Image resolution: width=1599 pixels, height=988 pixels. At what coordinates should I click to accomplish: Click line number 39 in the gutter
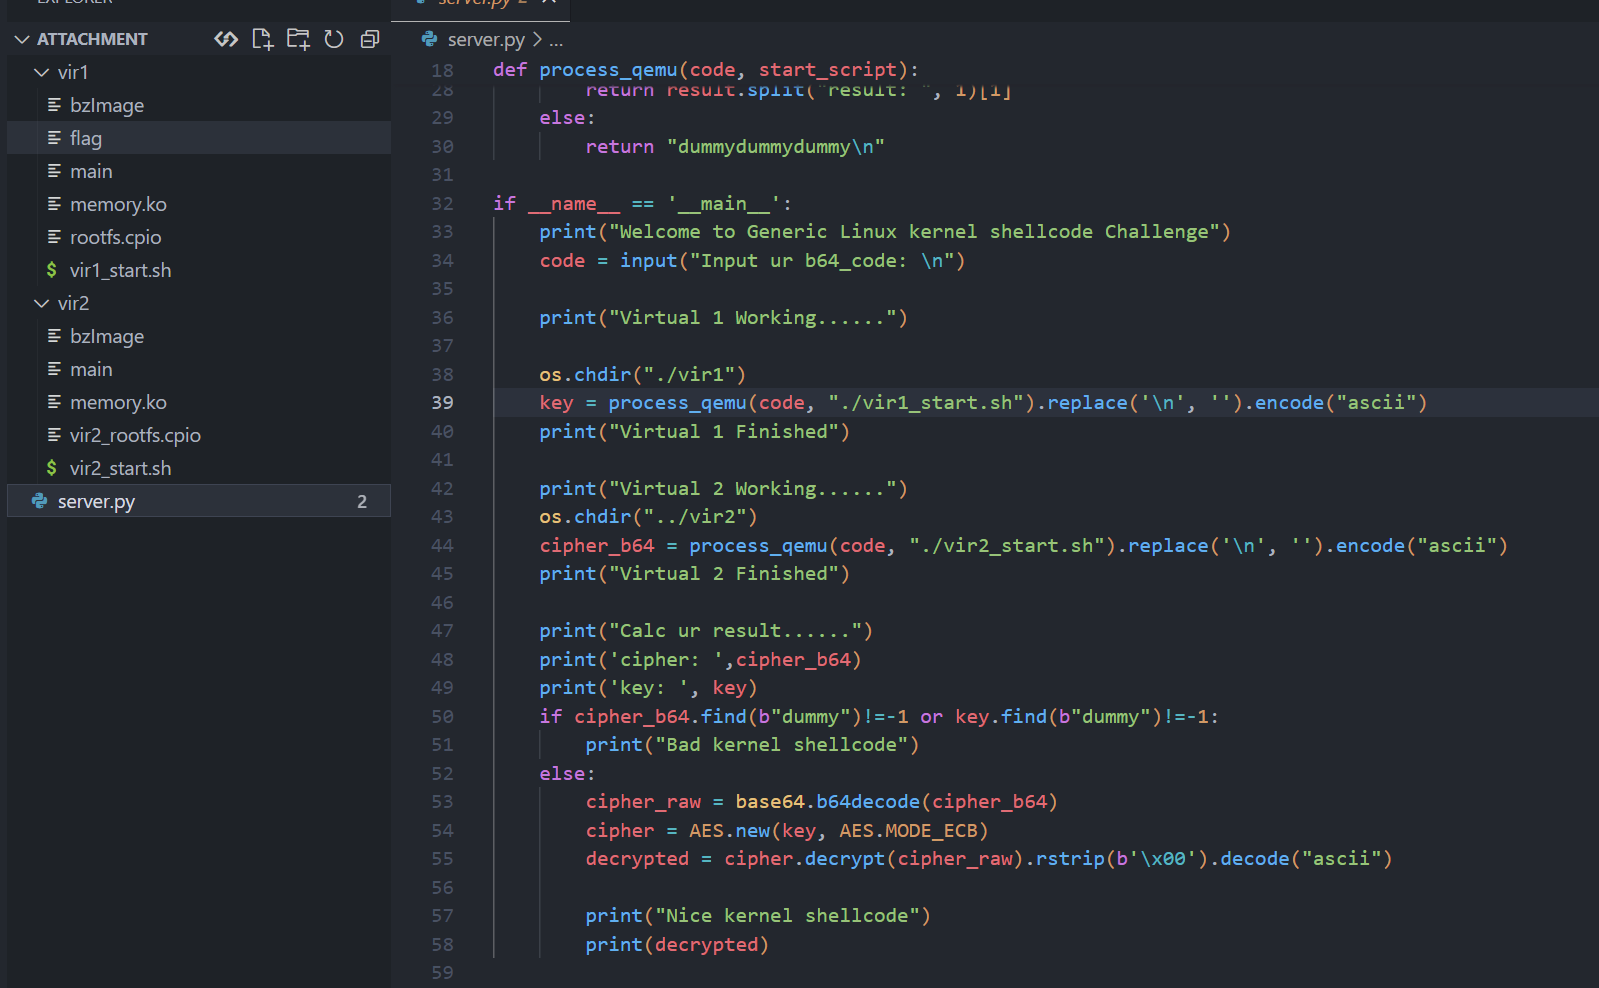[x=443, y=402]
